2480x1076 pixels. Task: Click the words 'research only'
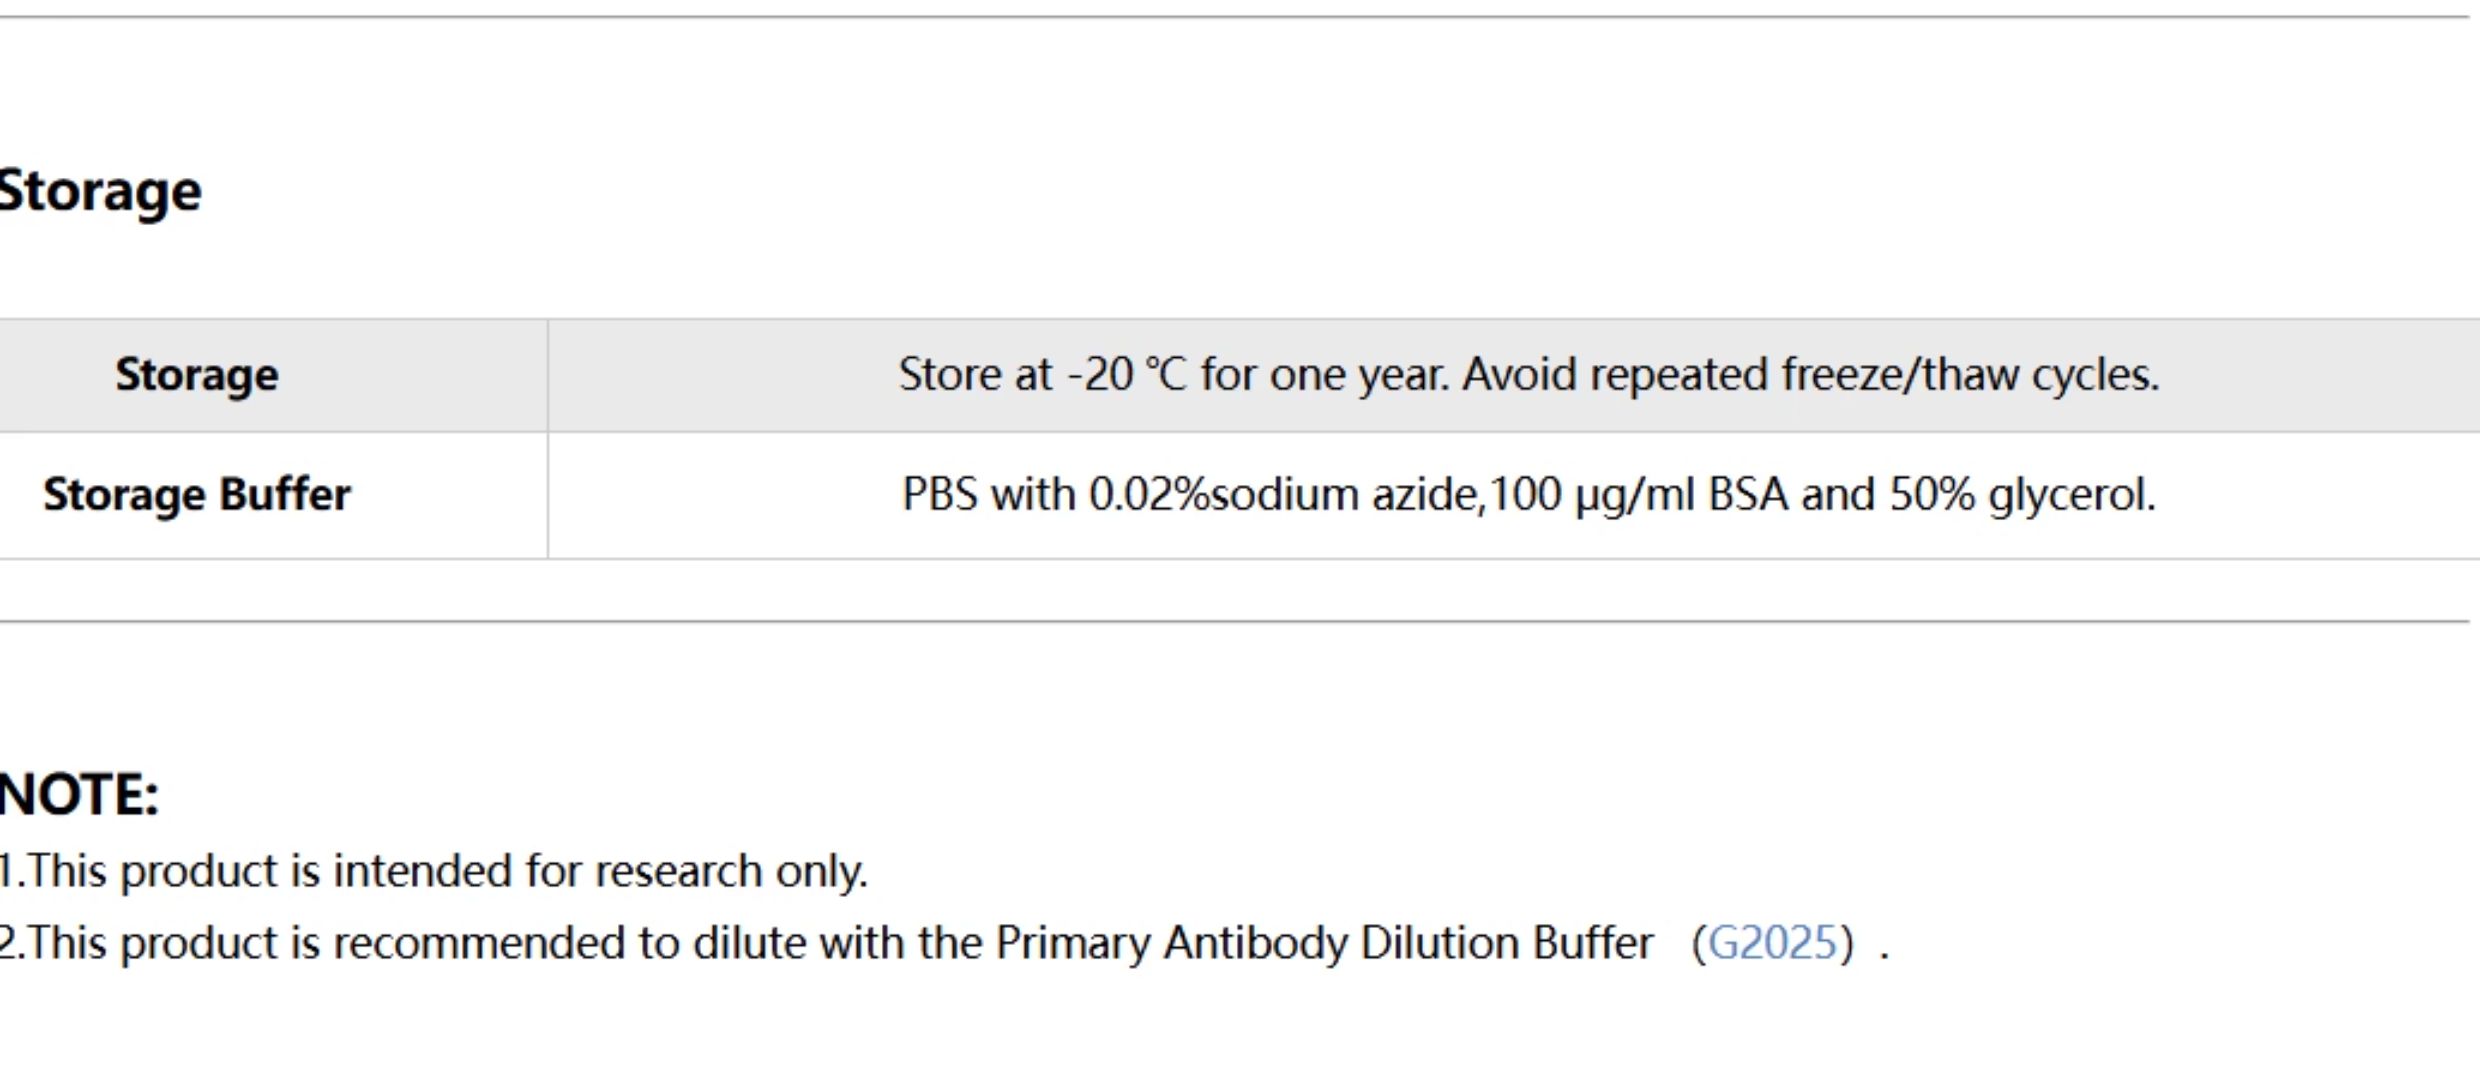coord(731,871)
